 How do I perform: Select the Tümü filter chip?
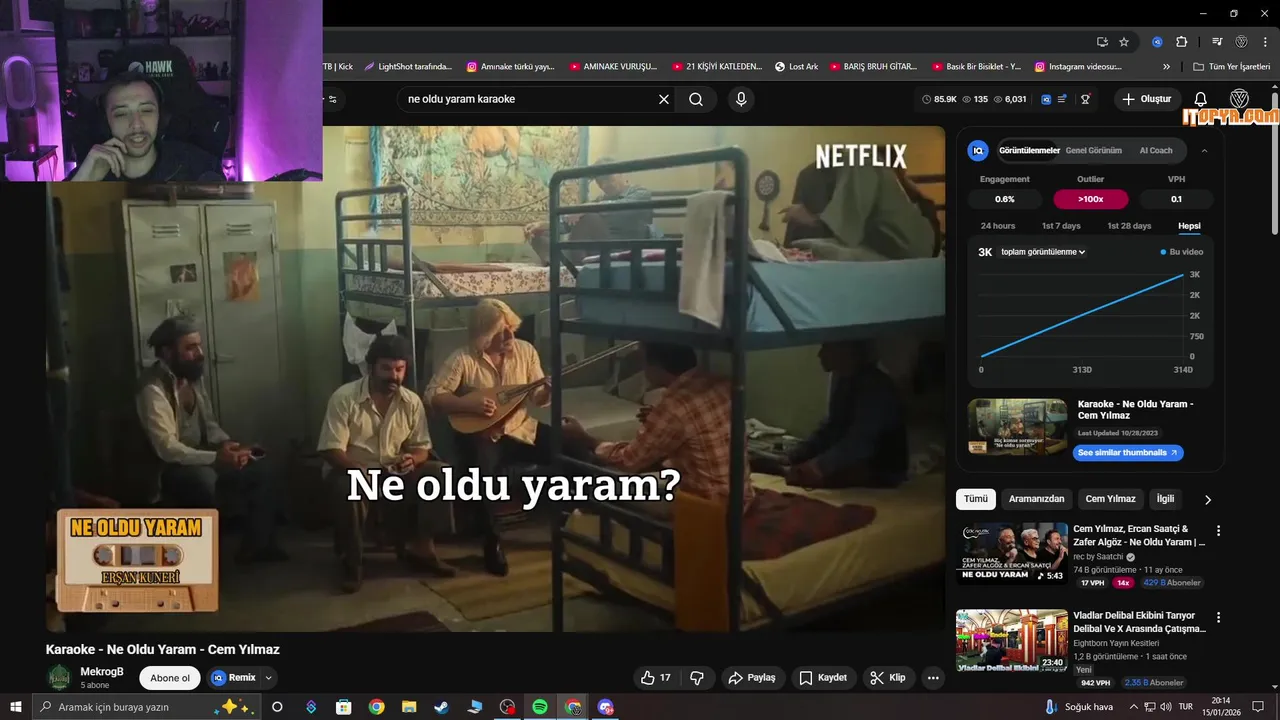(976, 499)
